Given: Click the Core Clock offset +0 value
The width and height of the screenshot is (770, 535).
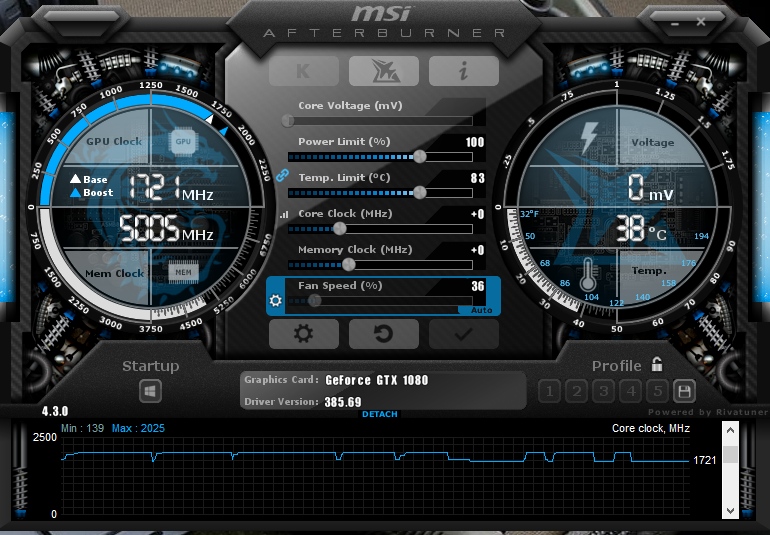Looking at the screenshot, I should coord(477,214).
